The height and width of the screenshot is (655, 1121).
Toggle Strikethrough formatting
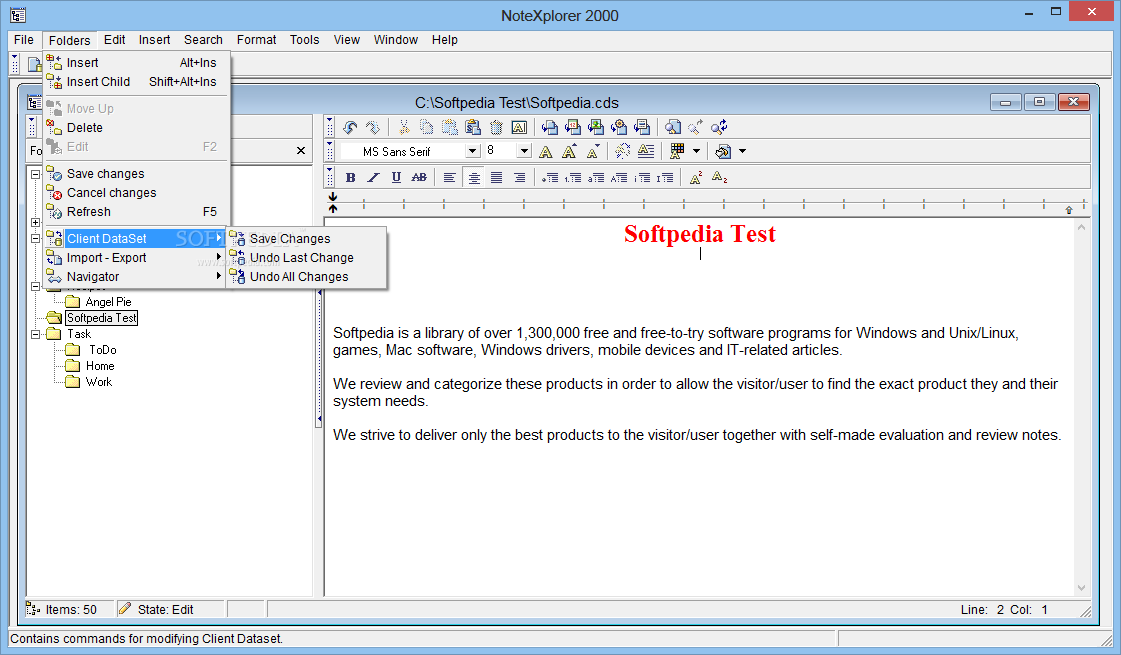pos(420,177)
